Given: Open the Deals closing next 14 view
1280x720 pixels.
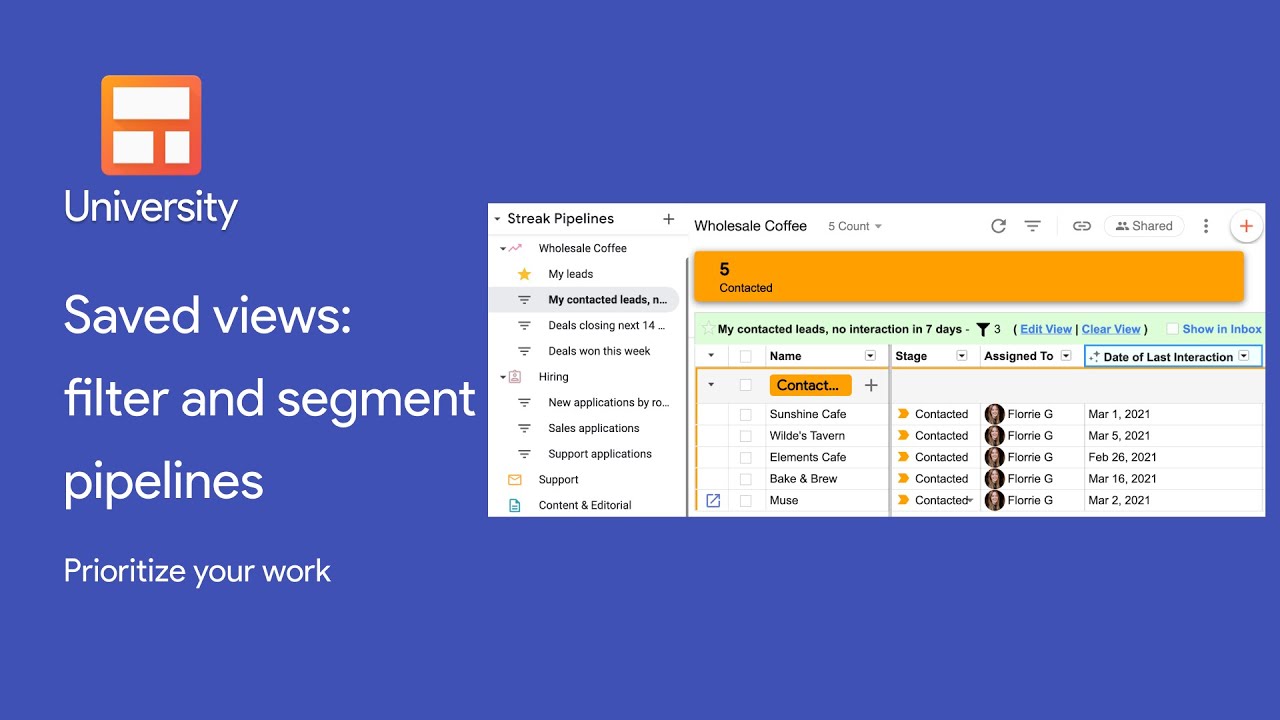Looking at the screenshot, I should [606, 326].
